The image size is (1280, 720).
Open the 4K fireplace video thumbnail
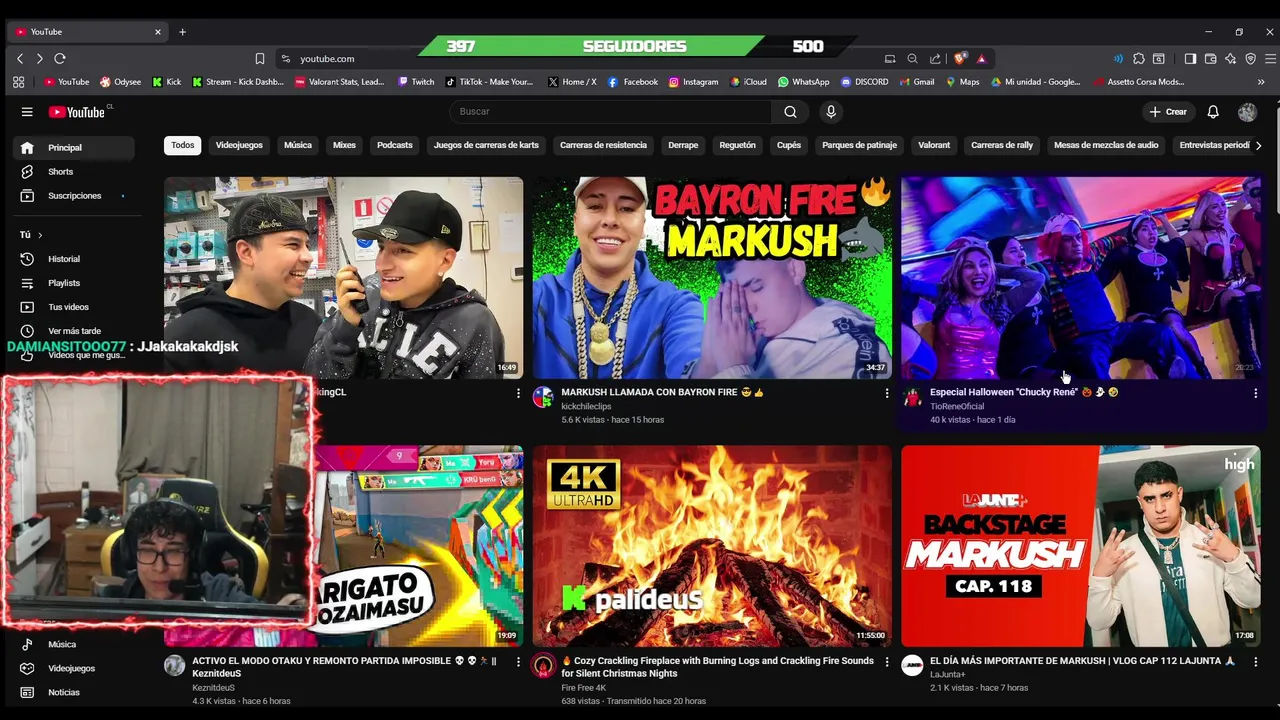[x=712, y=546]
